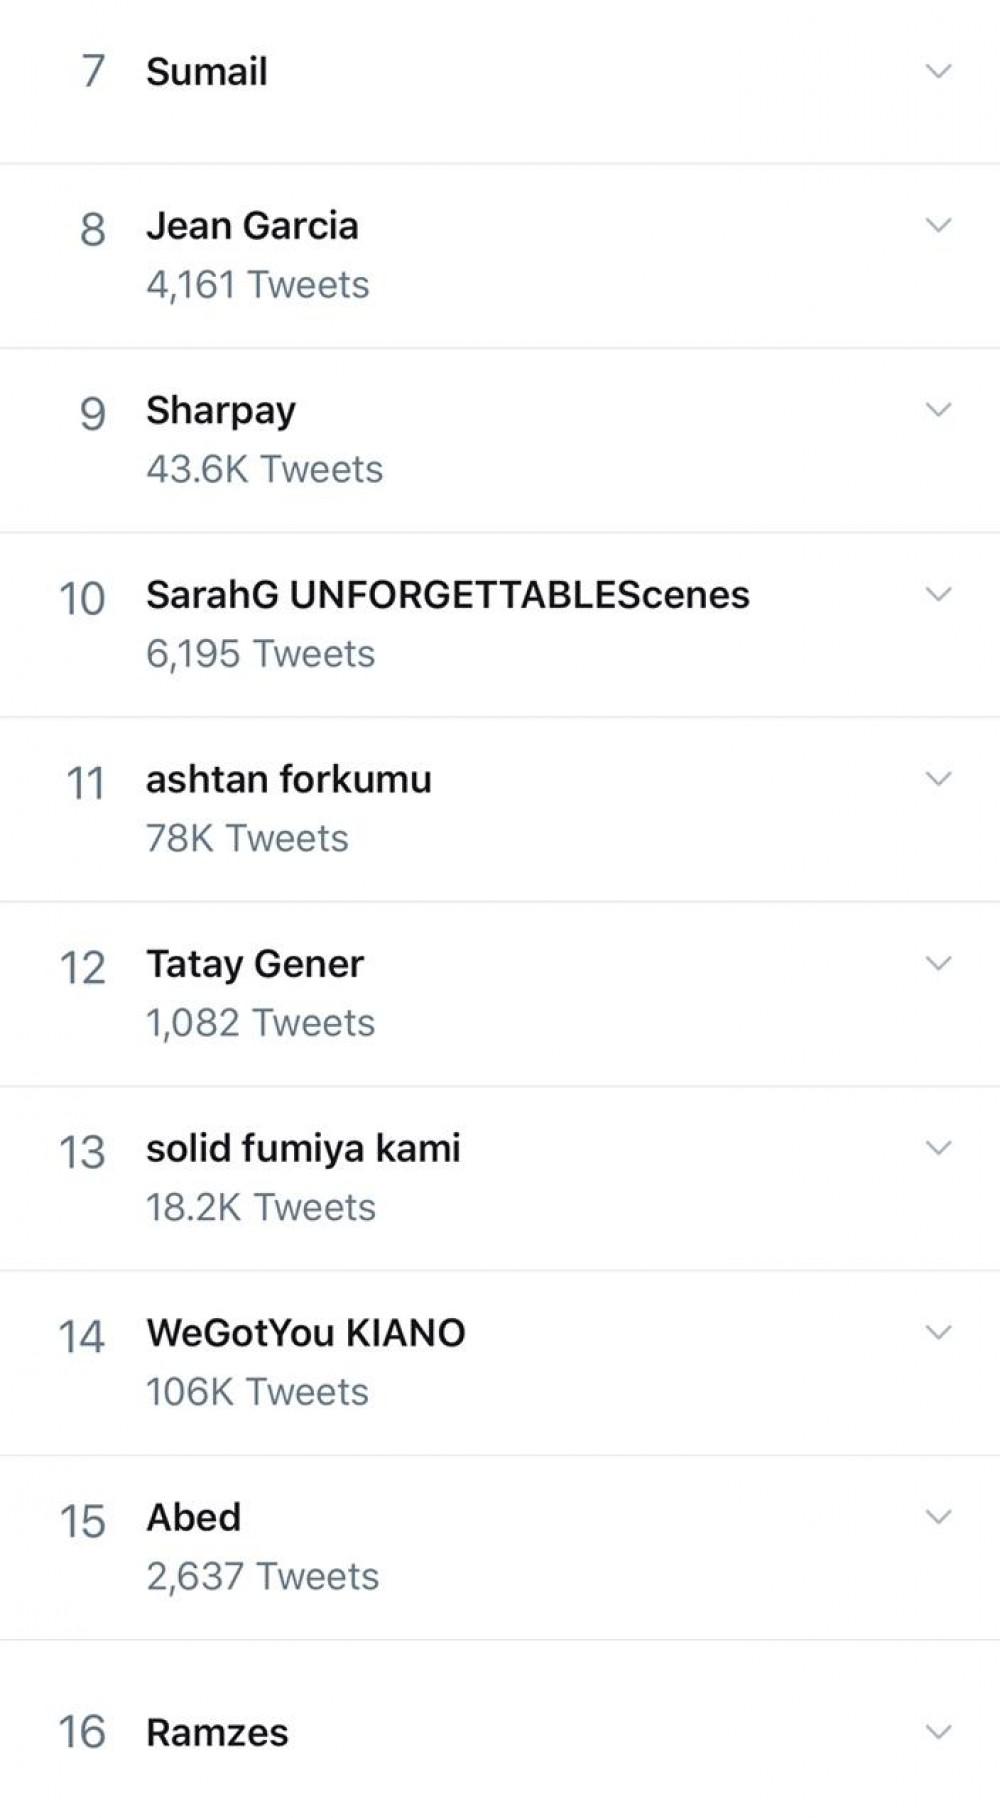
Task: Open the ashtan forkumu chevron menu
Action: point(938,779)
